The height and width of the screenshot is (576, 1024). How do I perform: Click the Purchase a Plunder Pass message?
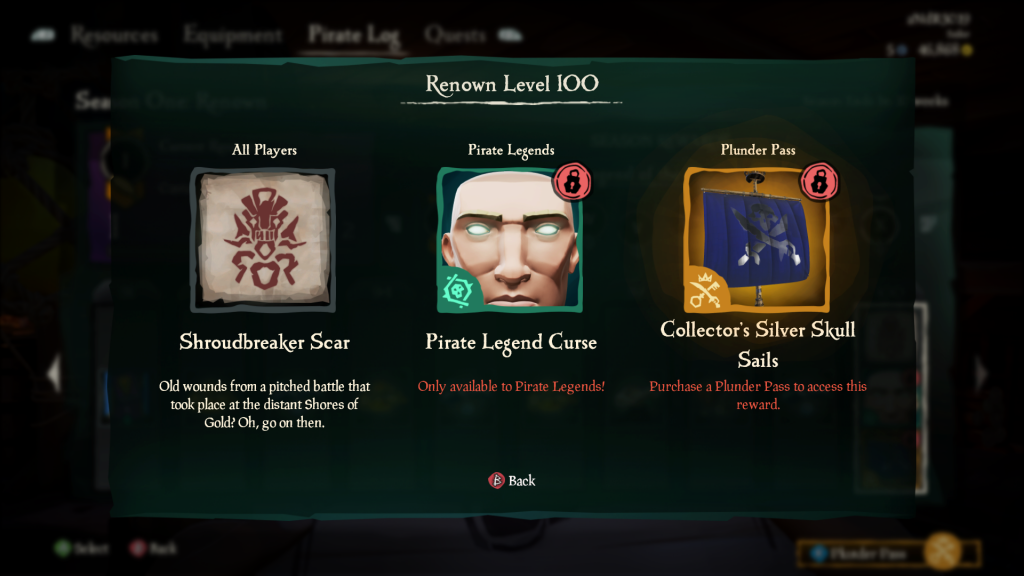coord(758,395)
